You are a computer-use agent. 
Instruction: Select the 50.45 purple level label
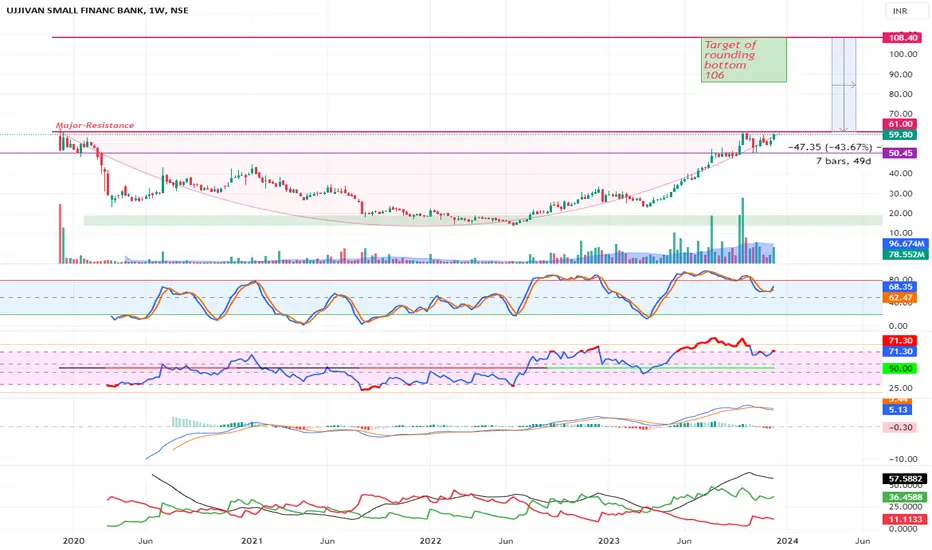tap(900, 153)
